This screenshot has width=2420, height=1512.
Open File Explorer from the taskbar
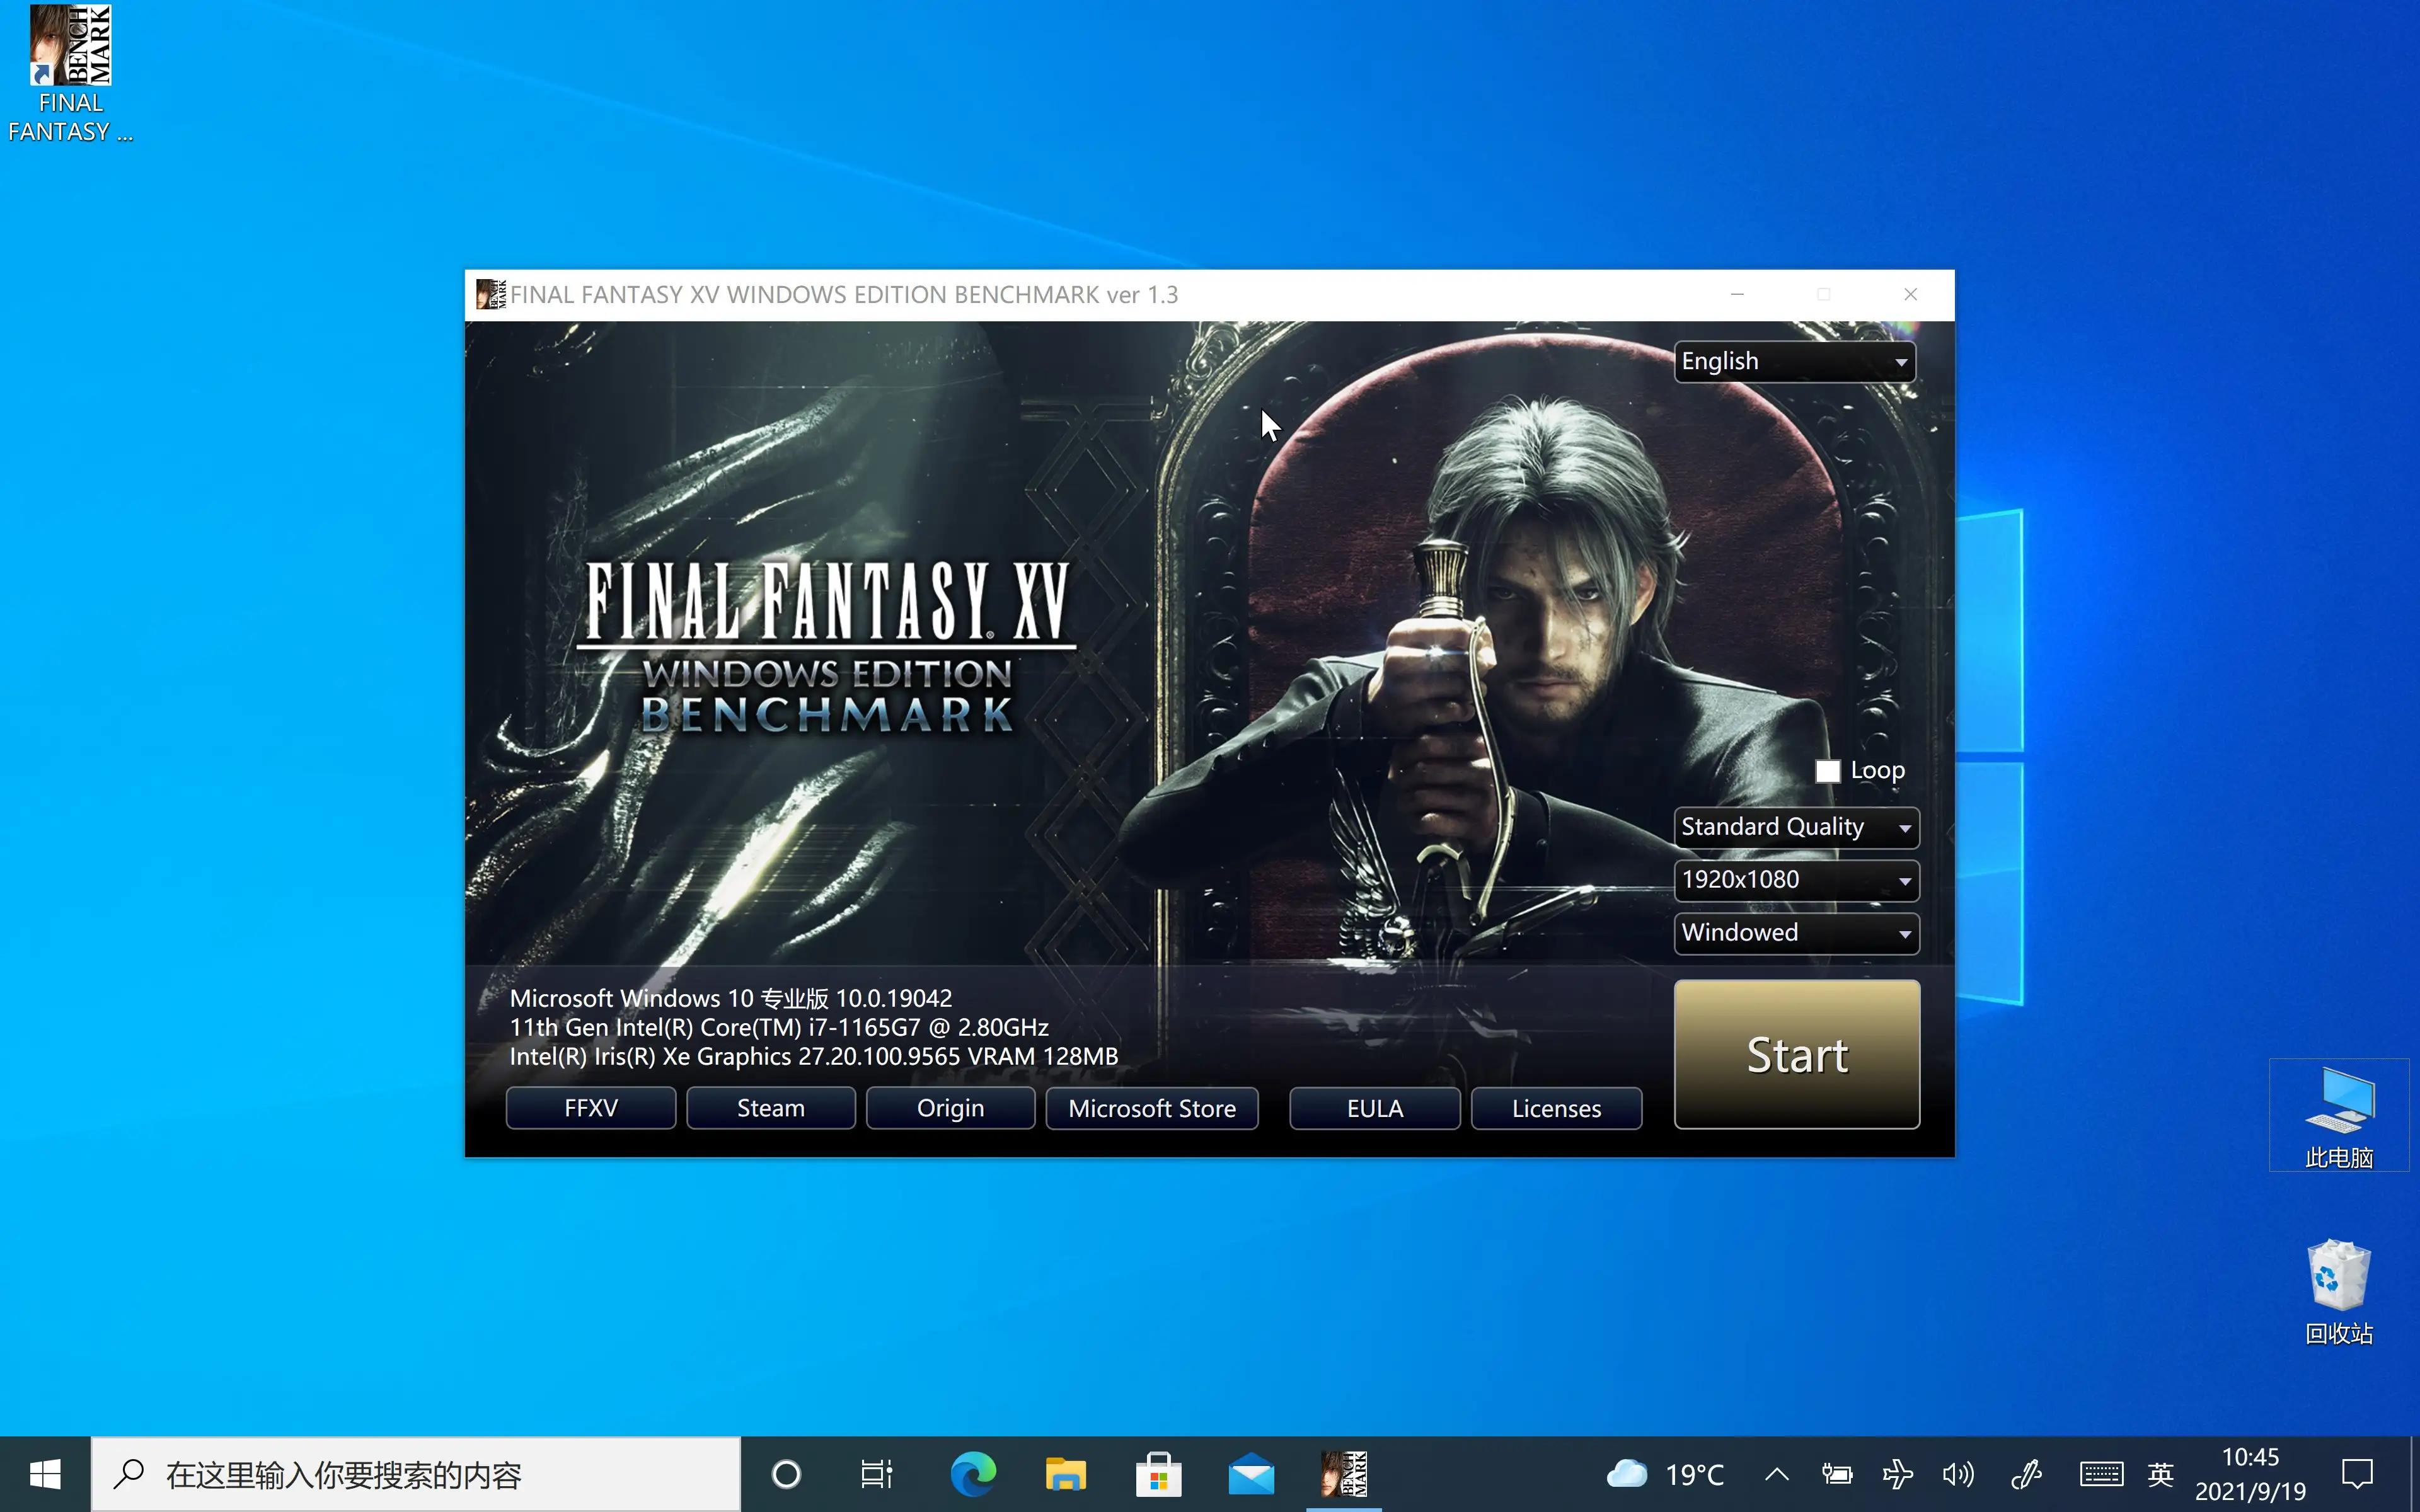point(1065,1474)
